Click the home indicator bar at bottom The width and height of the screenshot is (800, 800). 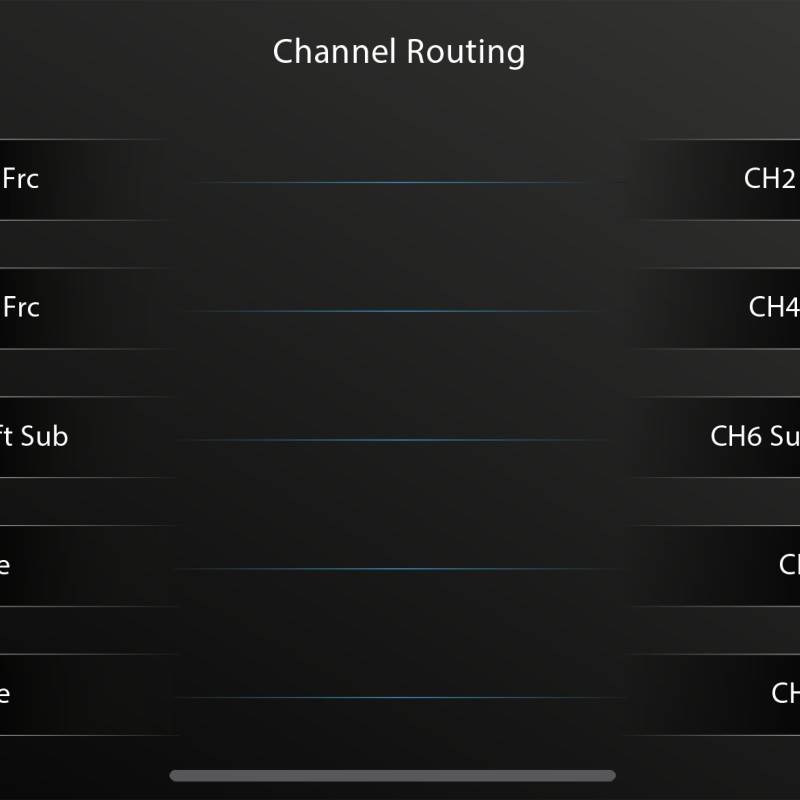(392, 775)
